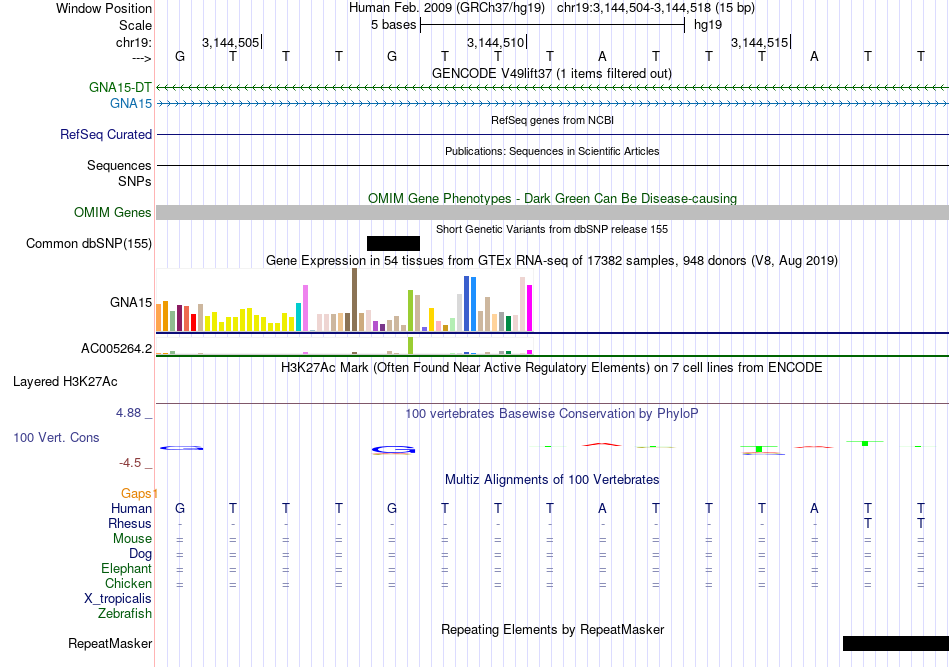The image size is (950, 667).
Task: Click the black RepeatMasker element block
Action: 895,643
